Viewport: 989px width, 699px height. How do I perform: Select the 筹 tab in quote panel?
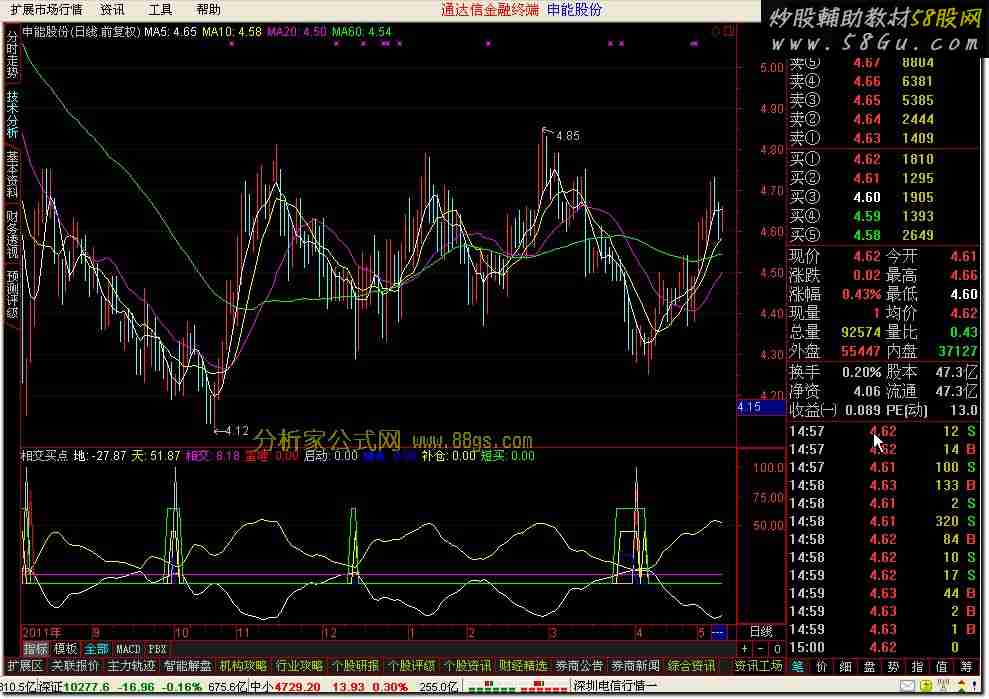[x=966, y=666]
